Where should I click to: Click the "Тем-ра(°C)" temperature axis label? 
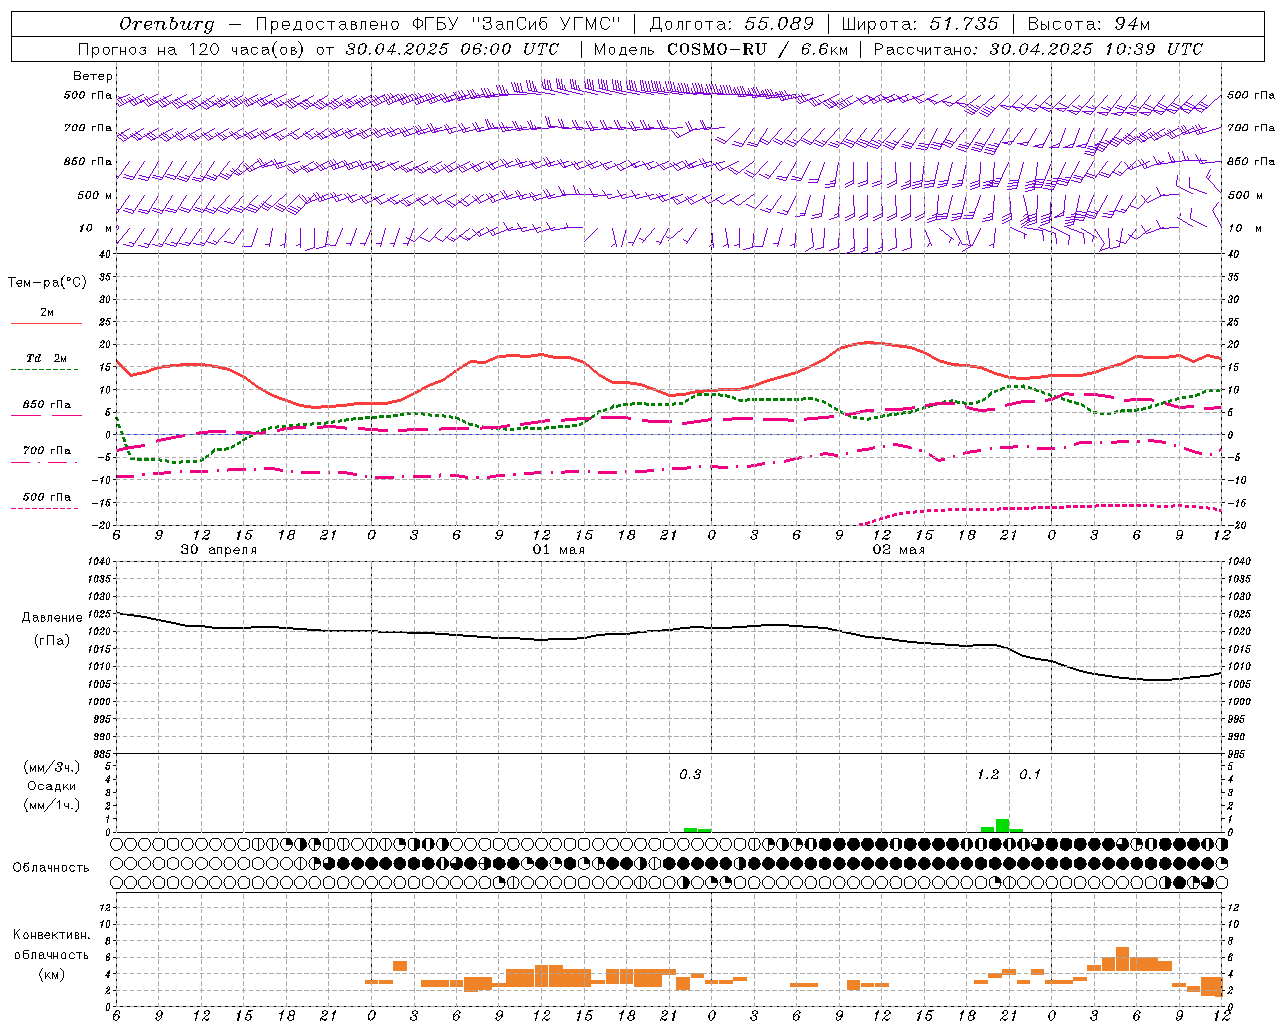coord(47,283)
